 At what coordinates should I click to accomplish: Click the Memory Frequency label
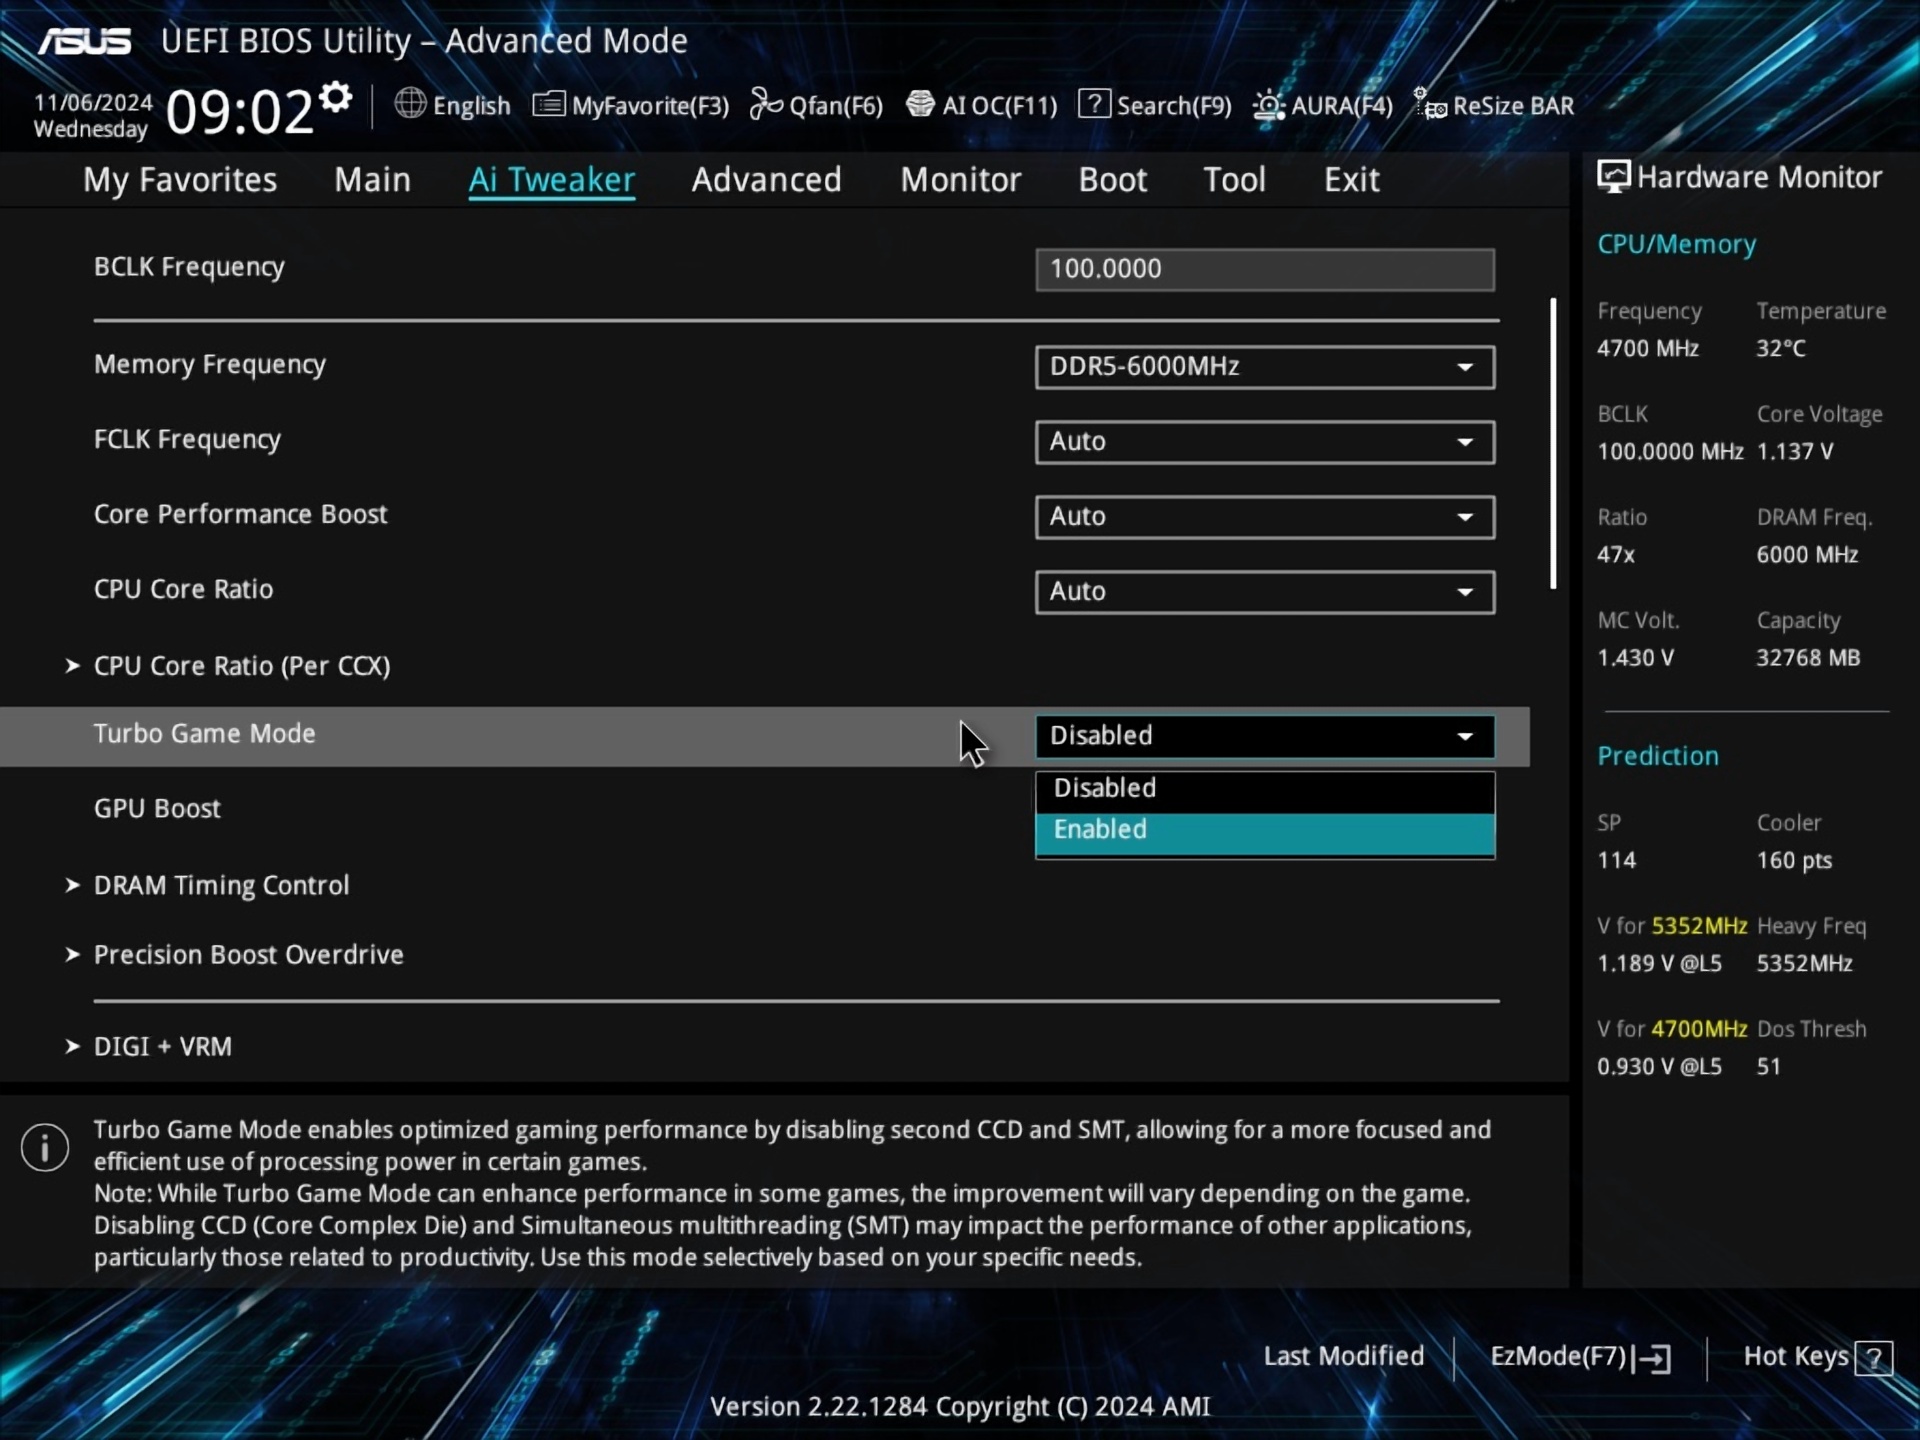point(210,364)
